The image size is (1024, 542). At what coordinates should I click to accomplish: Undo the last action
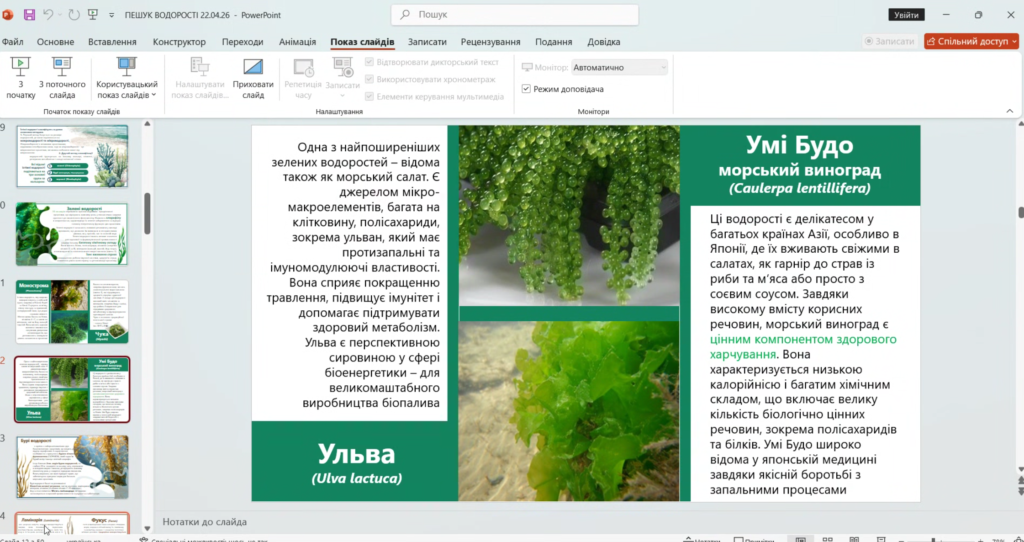[x=49, y=15]
